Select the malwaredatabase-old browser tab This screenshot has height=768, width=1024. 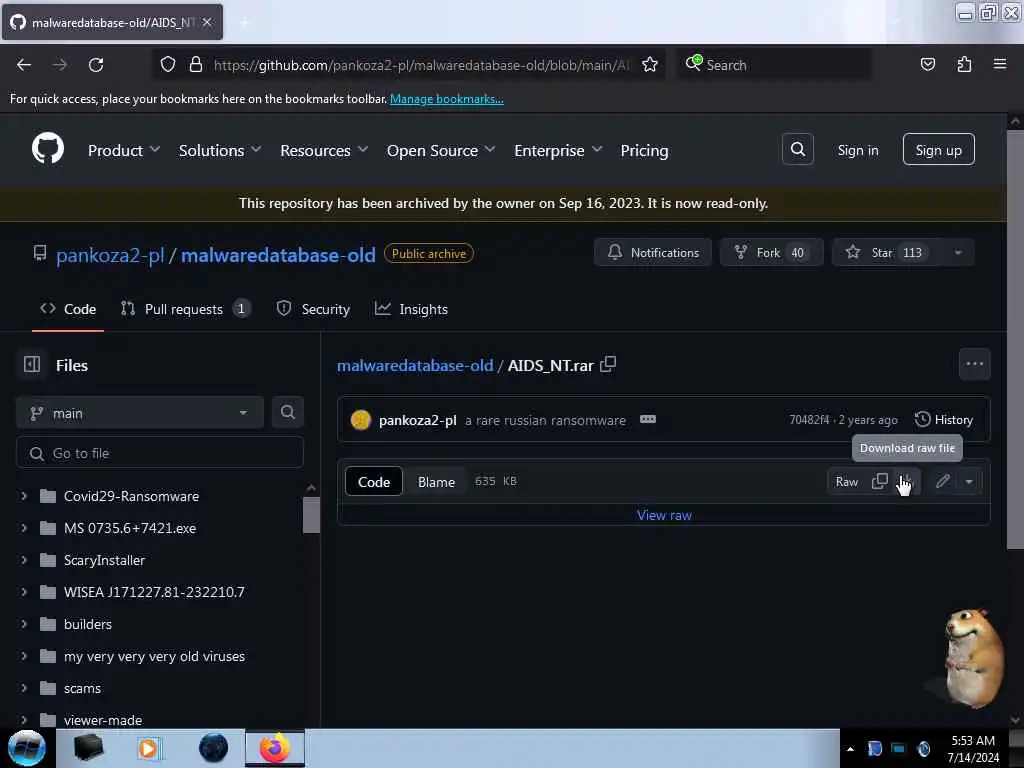(112, 22)
